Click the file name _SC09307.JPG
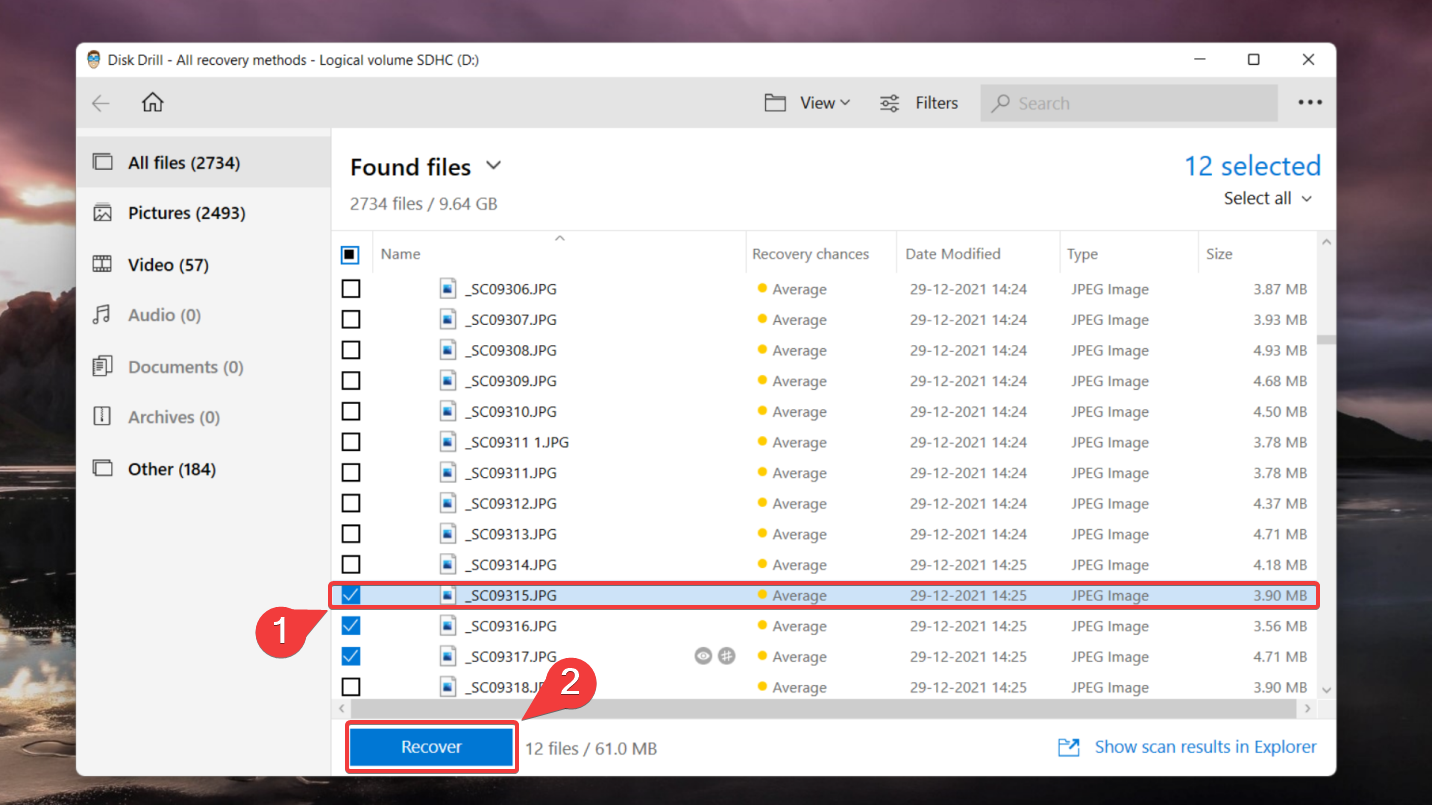Image resolution: width=1432 pixels, height=805 pixels. [x=511, y=320]
